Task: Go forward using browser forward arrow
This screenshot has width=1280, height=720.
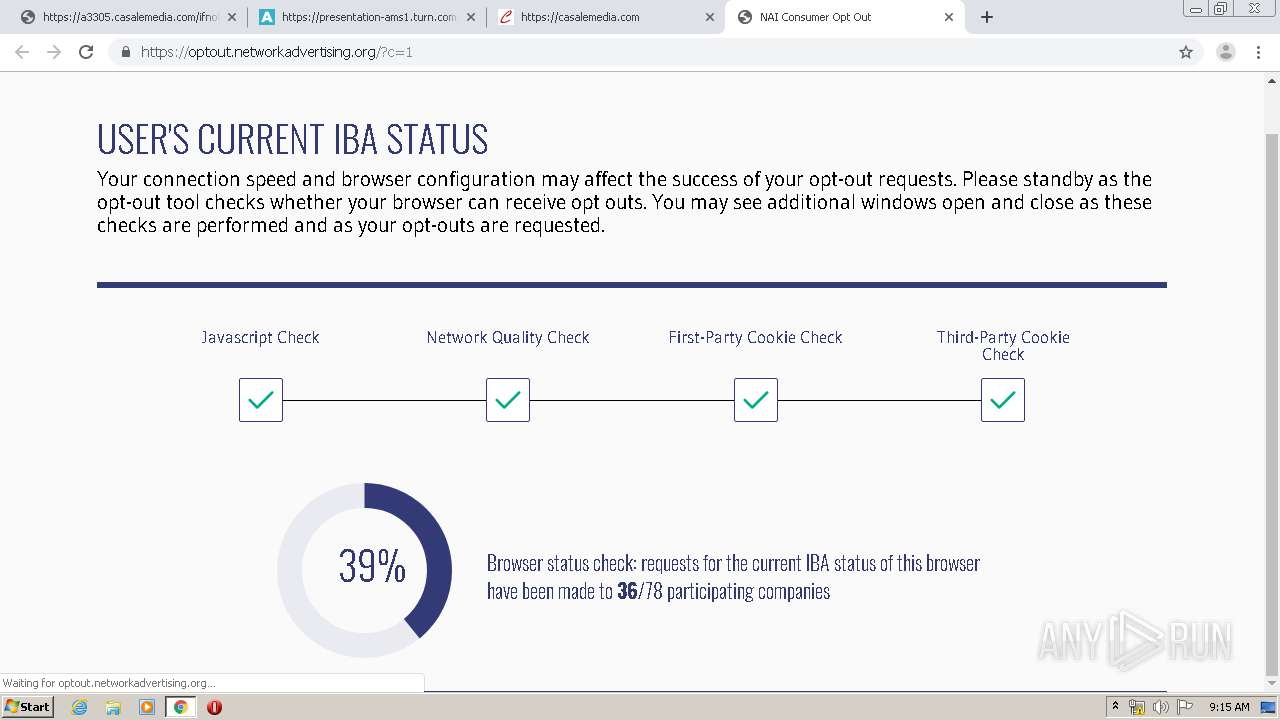Action: point(54,52)
